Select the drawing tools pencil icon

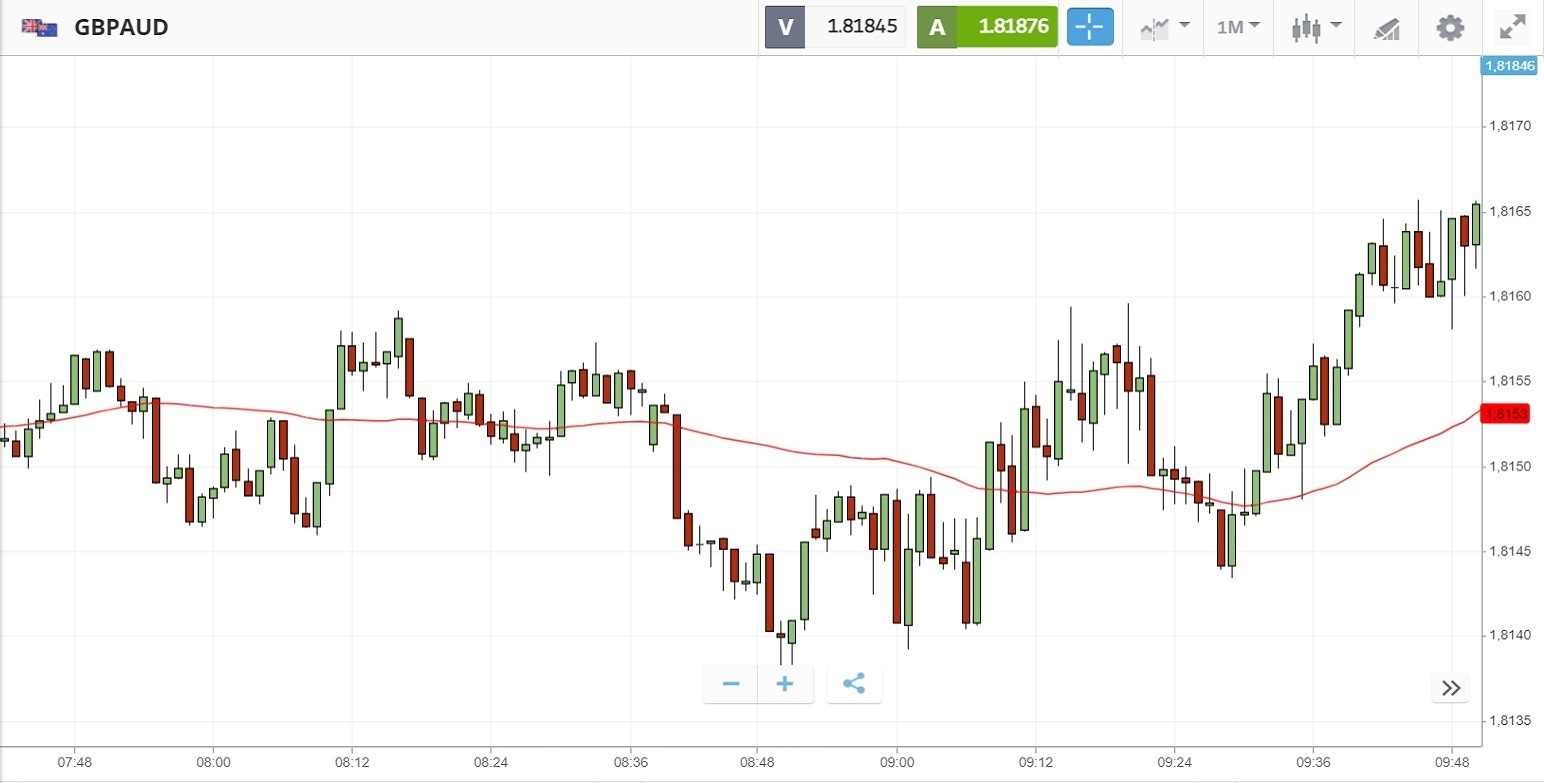point(1386,27)
